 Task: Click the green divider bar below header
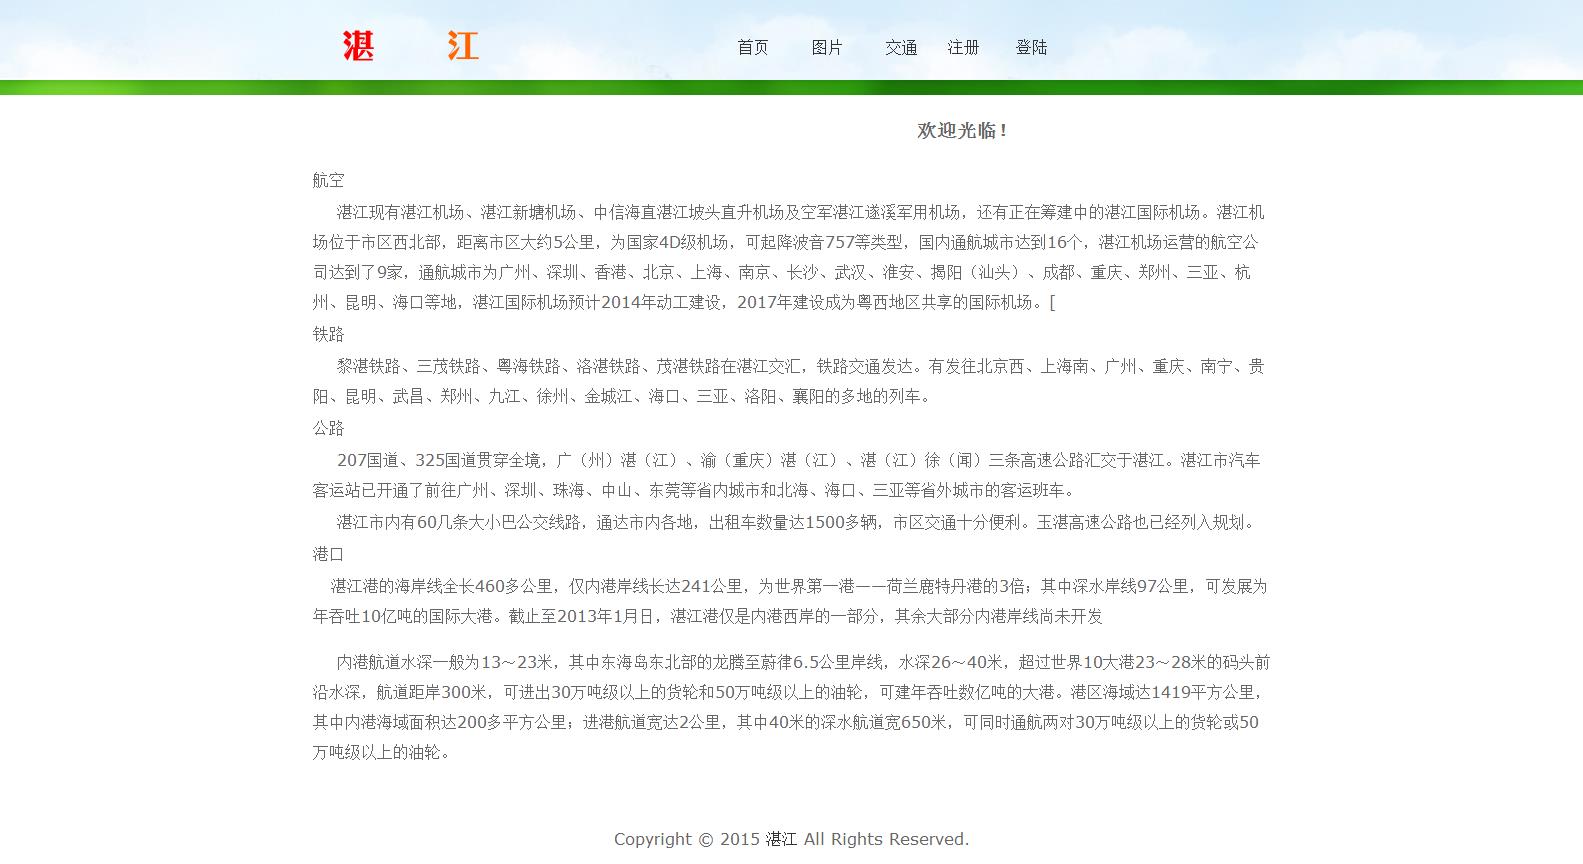click(x=791, y=88)
